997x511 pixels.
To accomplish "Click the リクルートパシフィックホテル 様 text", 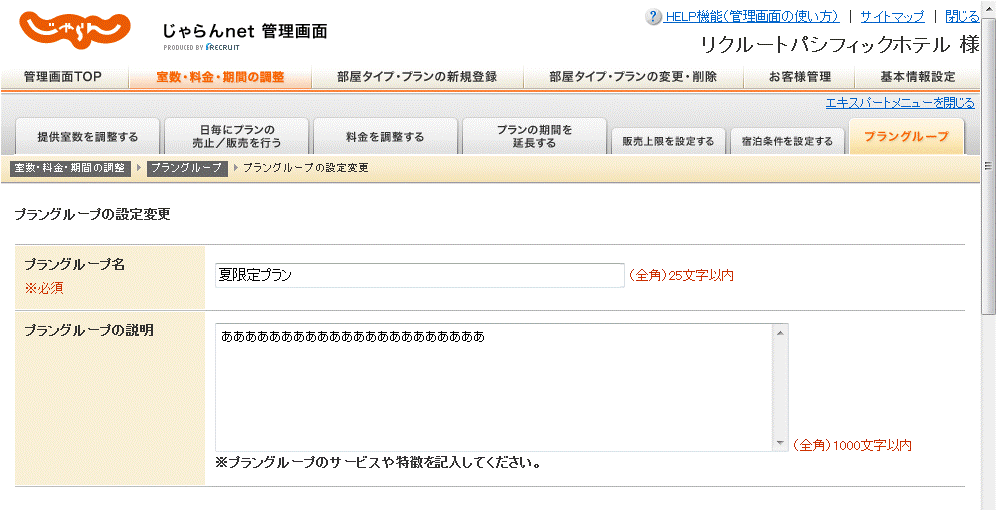I will (x=839, y=44).
